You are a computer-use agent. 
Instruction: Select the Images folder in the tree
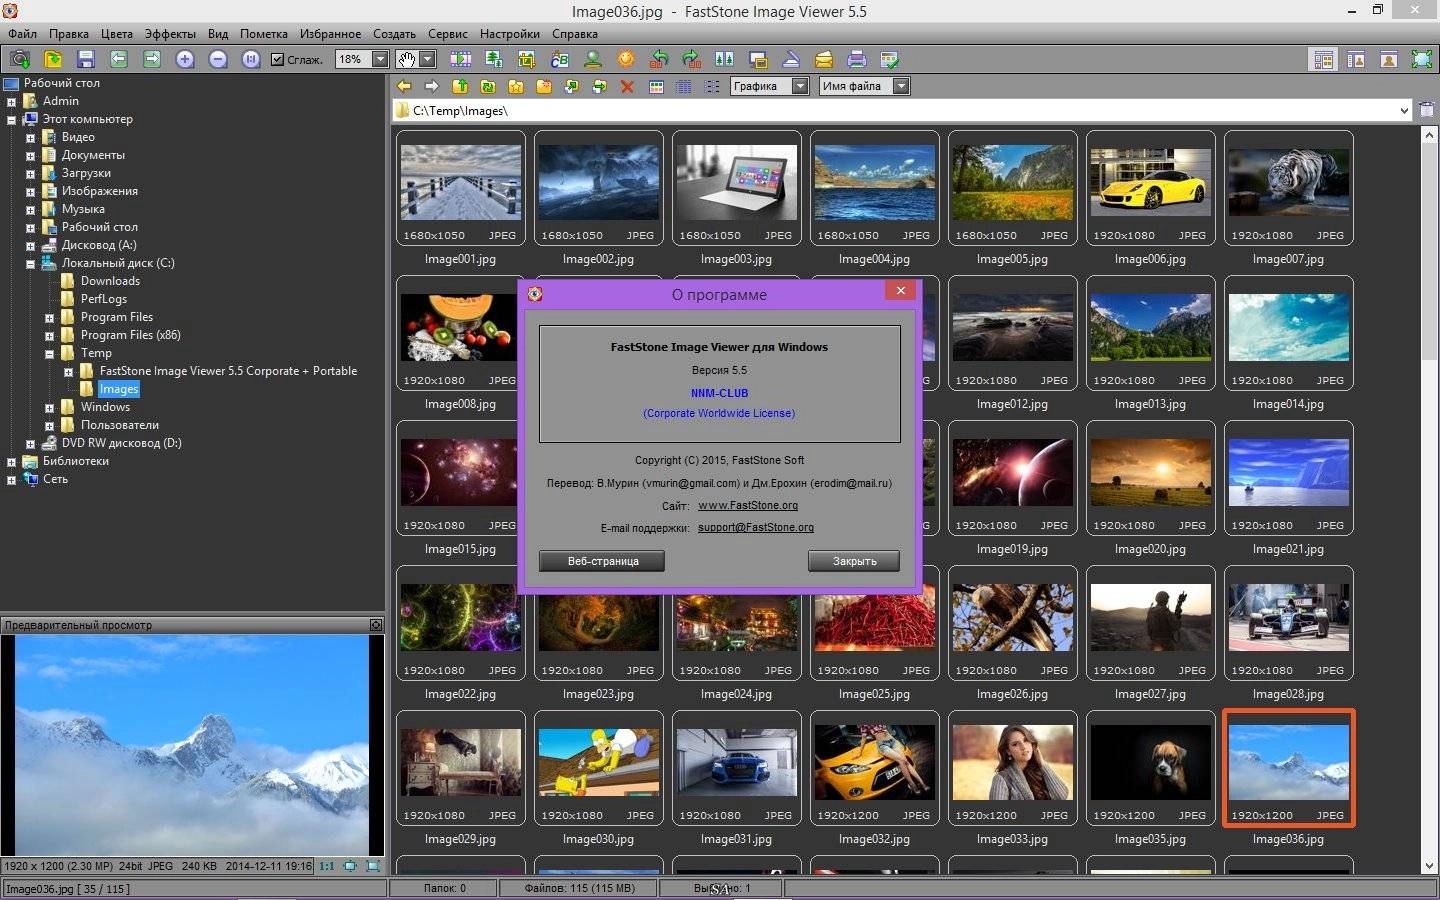pos(118,389)
